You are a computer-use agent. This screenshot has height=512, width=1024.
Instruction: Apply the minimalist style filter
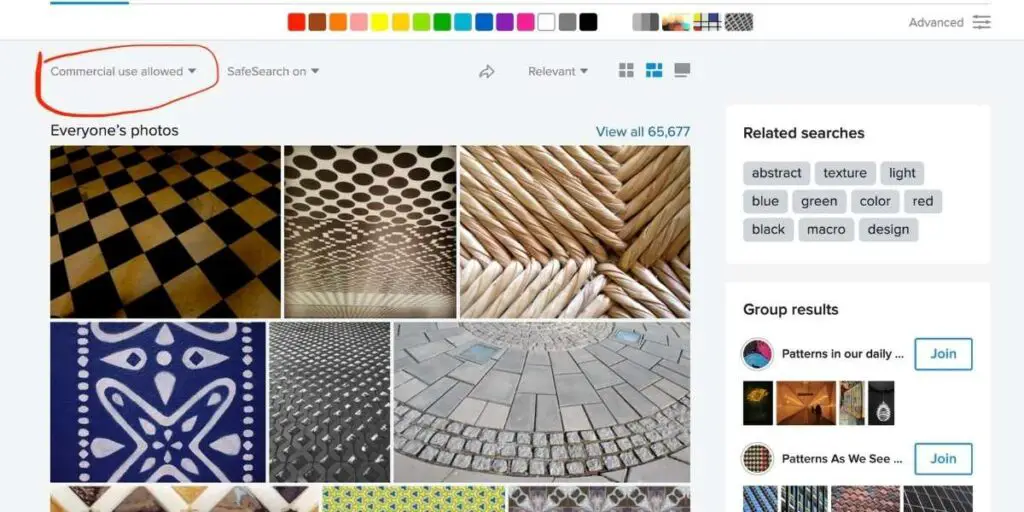point(707,22)
